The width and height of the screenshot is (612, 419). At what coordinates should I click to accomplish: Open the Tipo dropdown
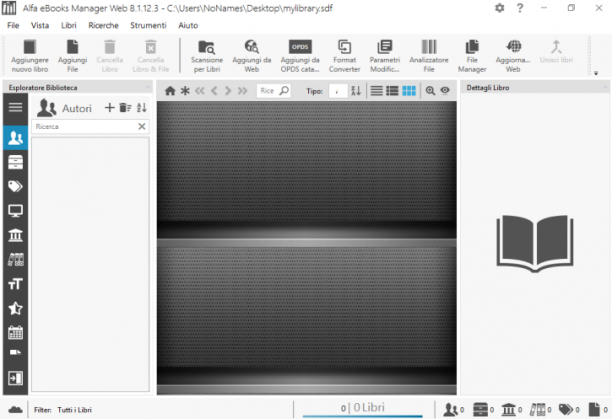point(338,91)
